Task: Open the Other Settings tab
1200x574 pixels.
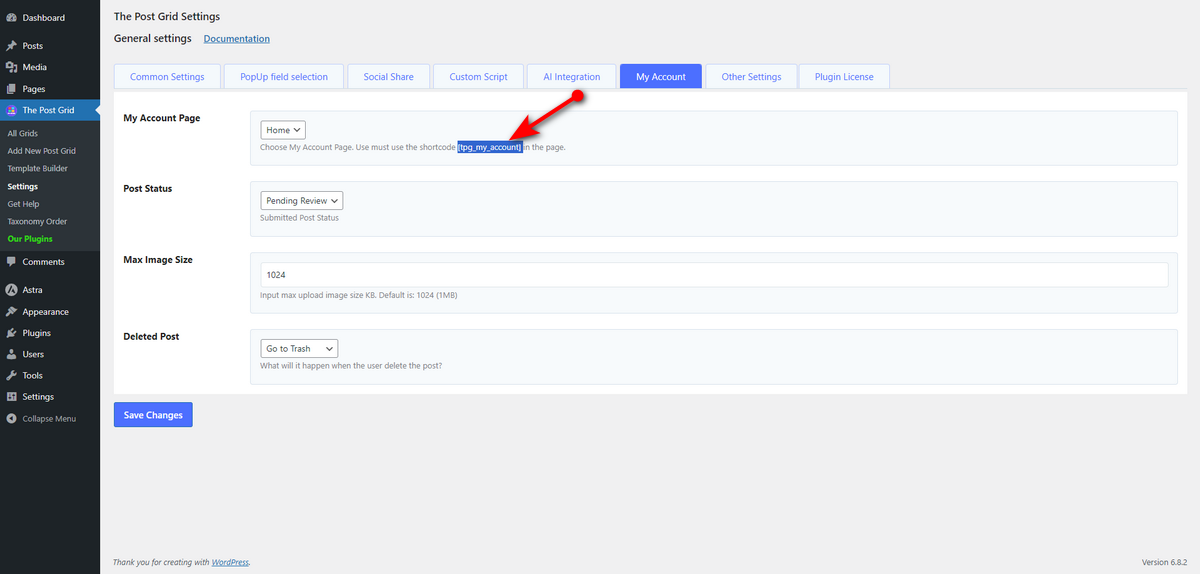Action: click(751, 77)
